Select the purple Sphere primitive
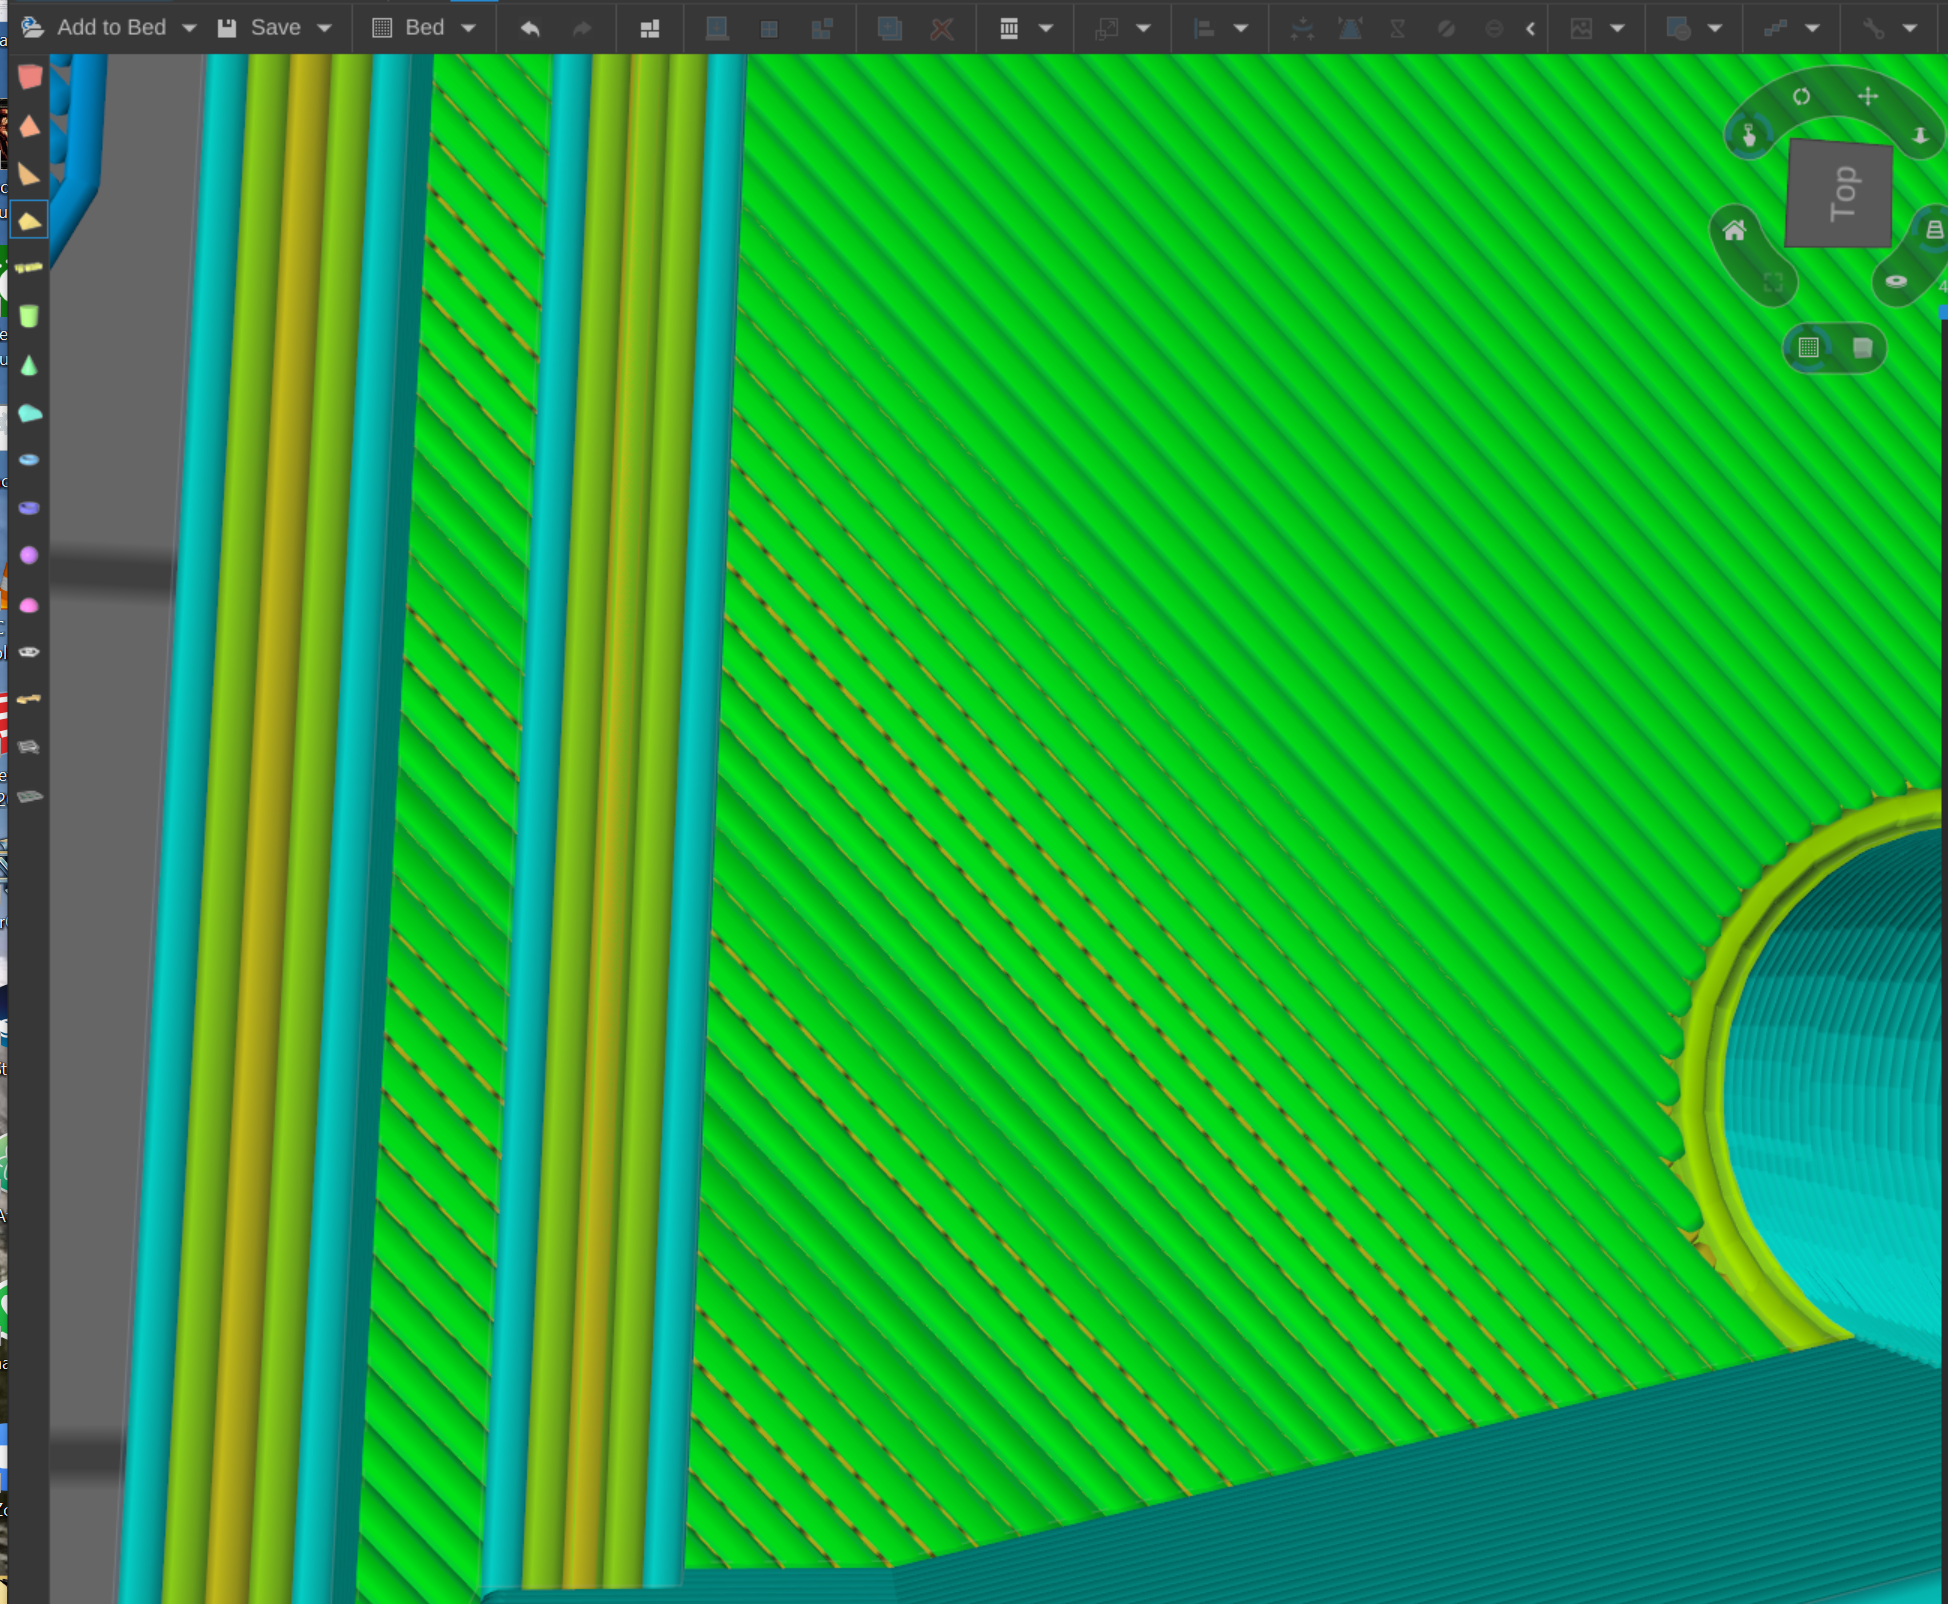Screen dimensions: 1948x1604 [29, 556]
